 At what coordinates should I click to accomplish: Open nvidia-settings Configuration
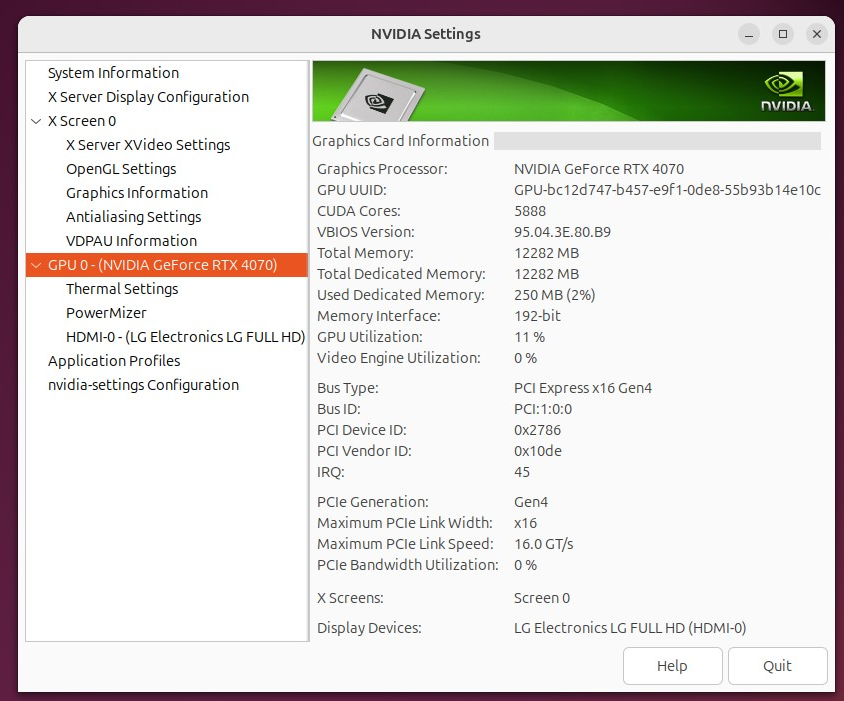coord(143,385)
